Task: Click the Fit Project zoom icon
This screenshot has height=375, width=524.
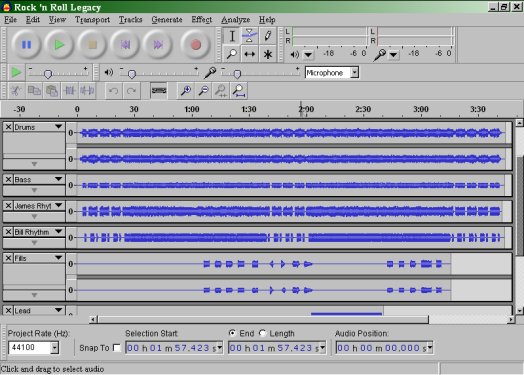Action: pos(239,91)
